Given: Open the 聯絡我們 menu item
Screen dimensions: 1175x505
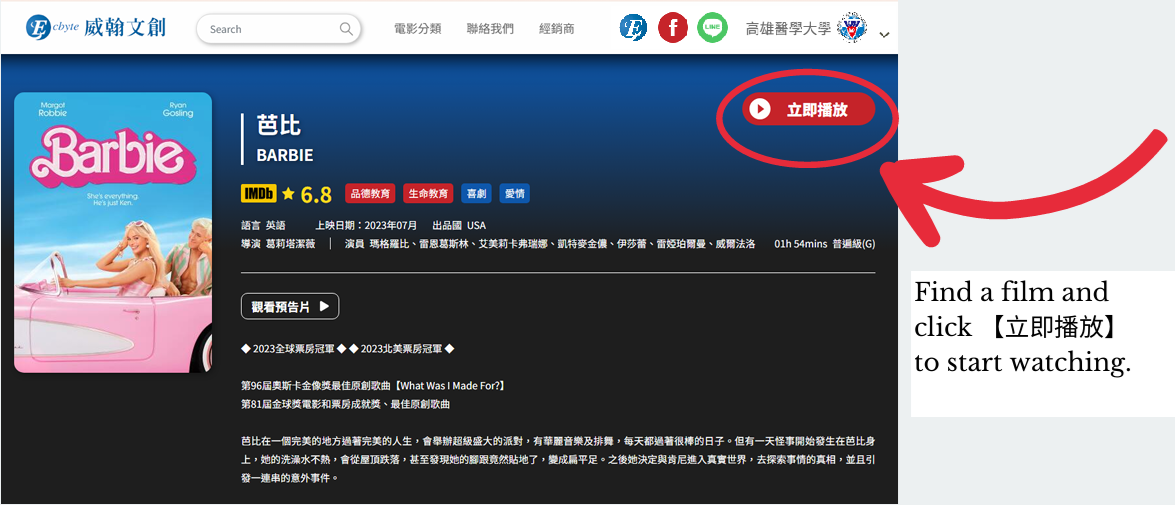Looking at the screenshot, I should click(x=490, y=29).
